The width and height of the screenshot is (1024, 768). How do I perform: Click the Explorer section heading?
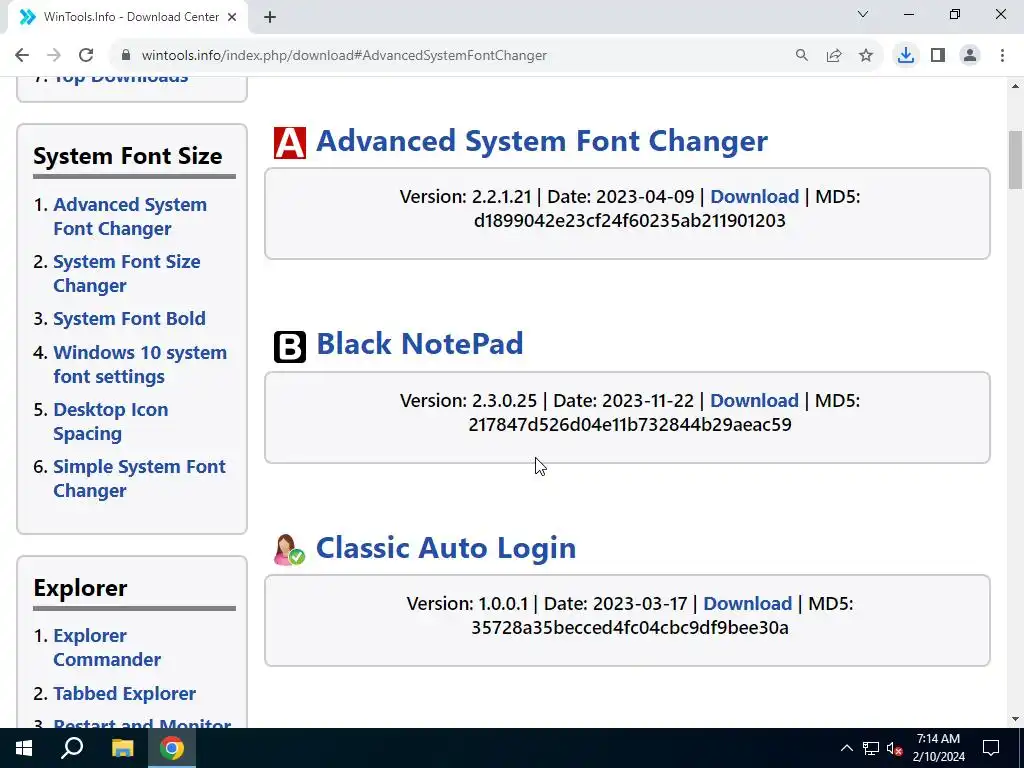point(80,588)
